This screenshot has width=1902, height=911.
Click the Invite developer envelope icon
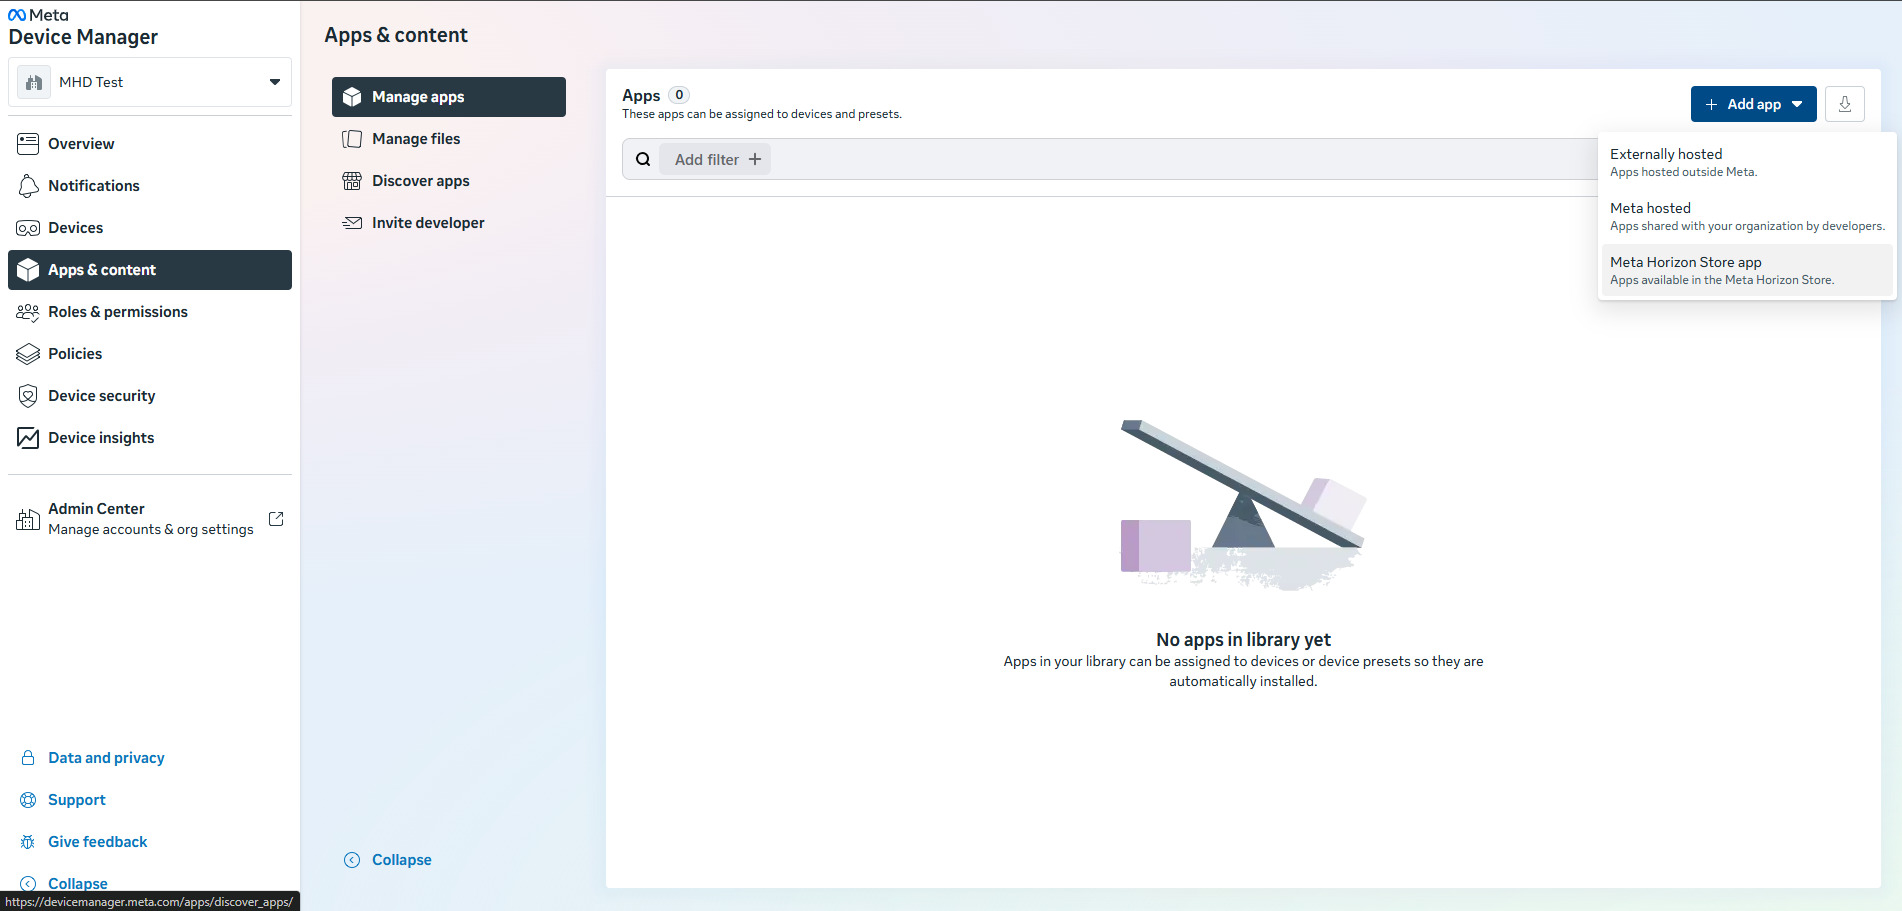(x=352, y=223)
